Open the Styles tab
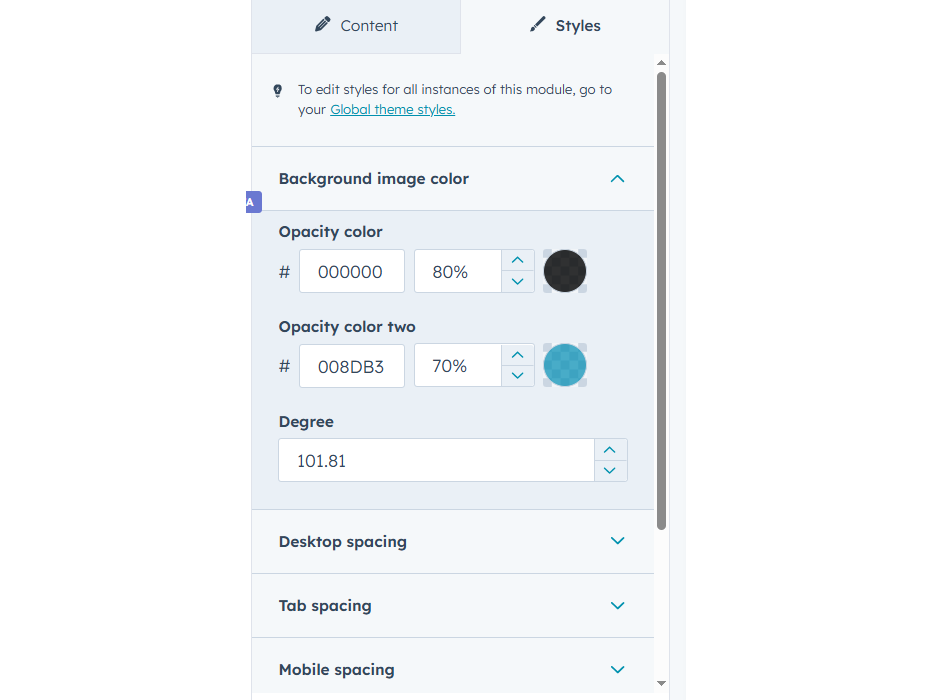Screen dimensions: 933x700 565,26
